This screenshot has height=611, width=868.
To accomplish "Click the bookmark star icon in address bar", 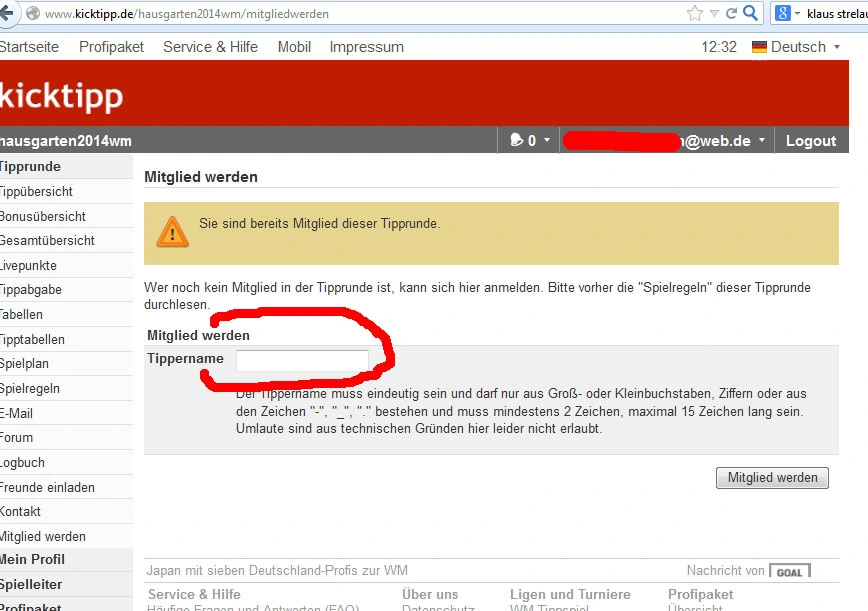I will point(695,14).
